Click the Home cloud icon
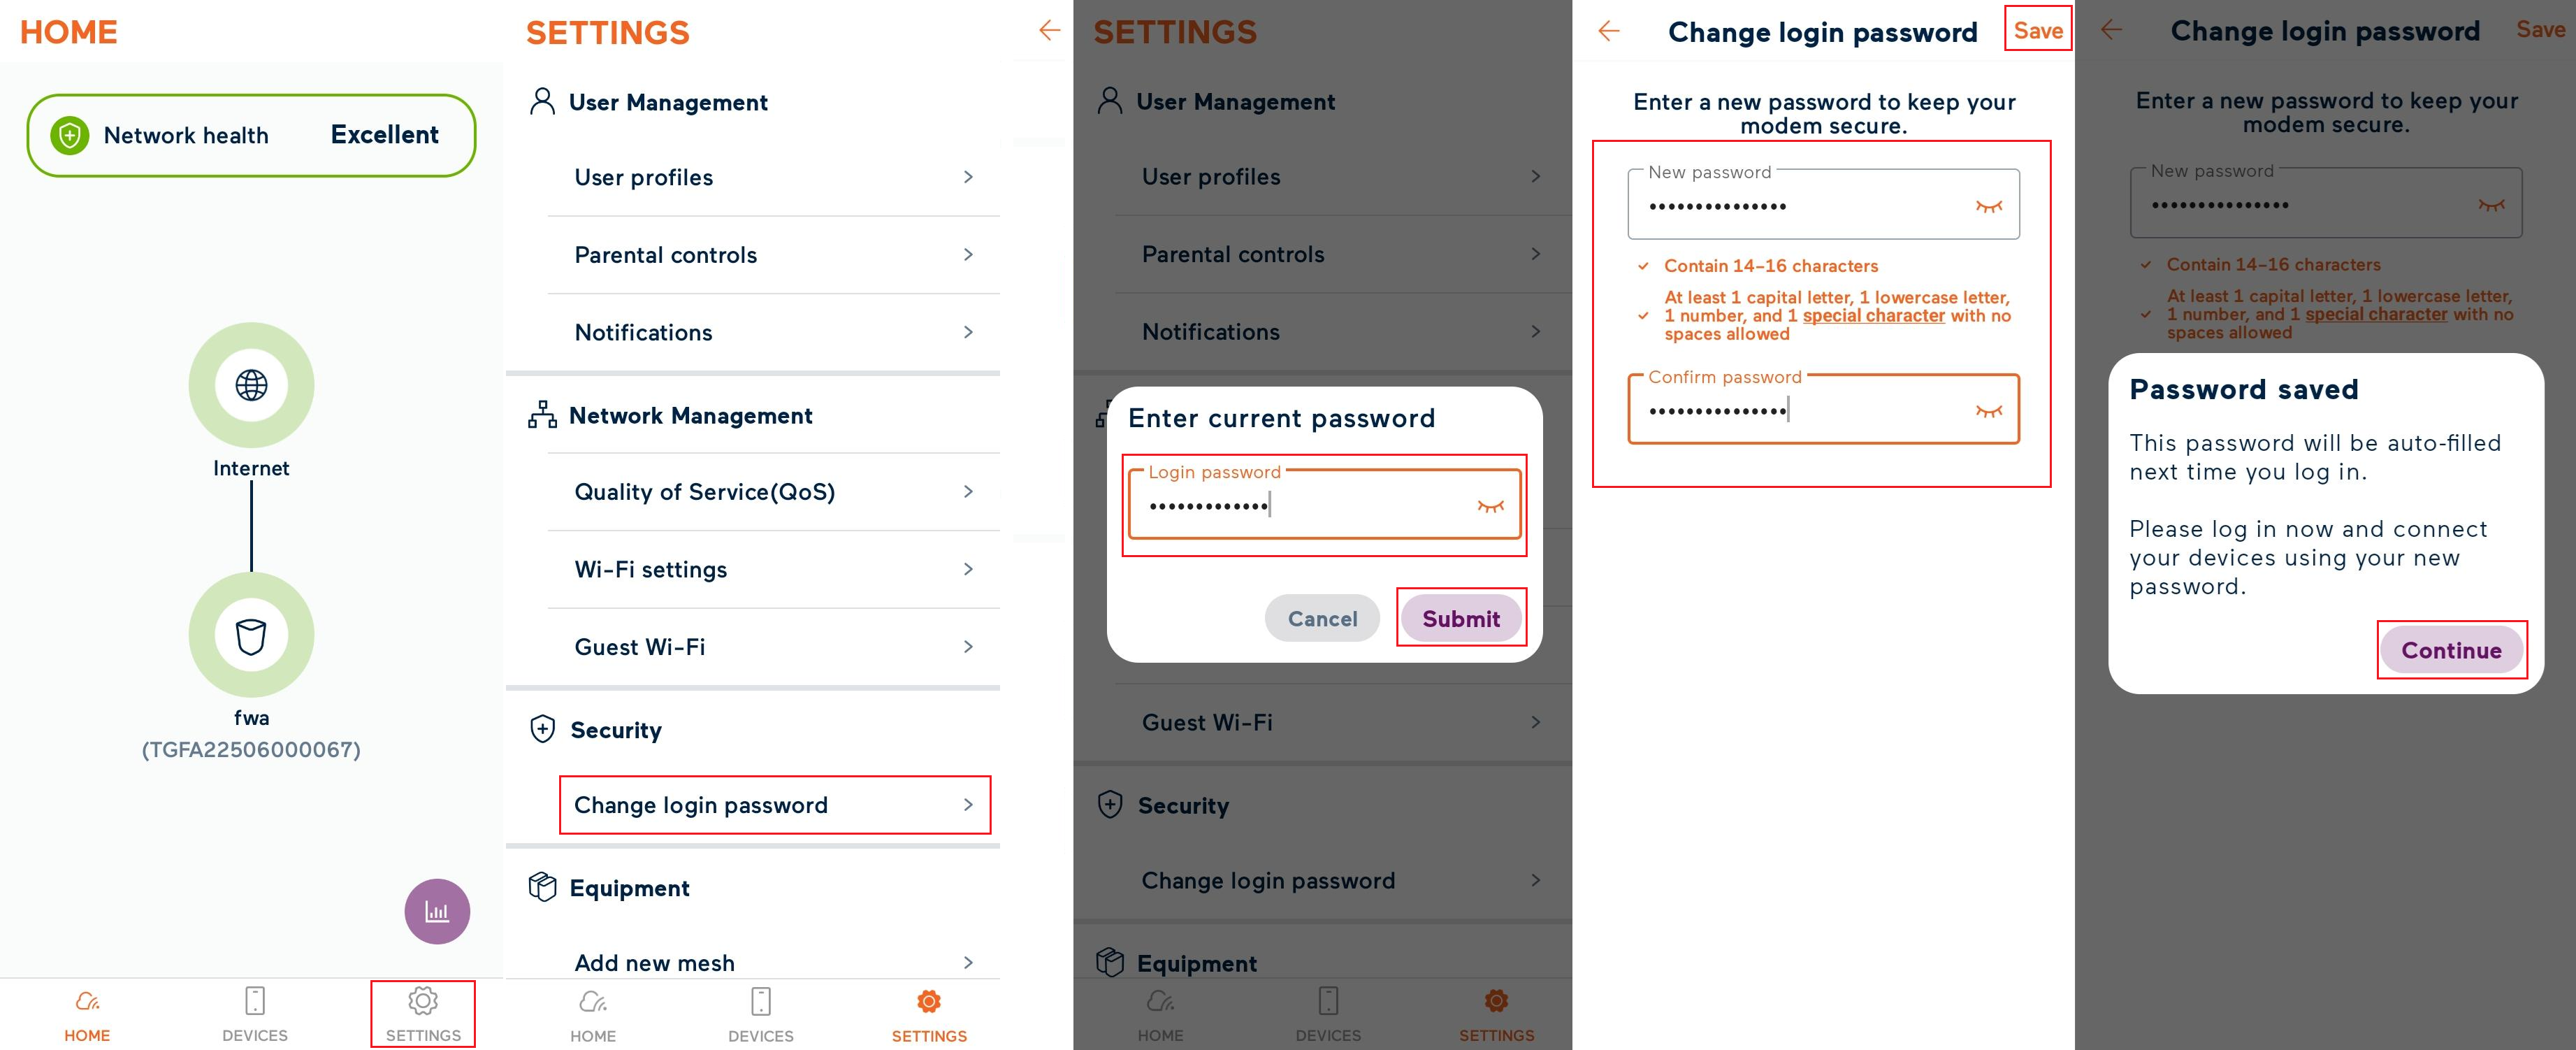This screenshot has height=1050, width=2576. (87, 1000)
